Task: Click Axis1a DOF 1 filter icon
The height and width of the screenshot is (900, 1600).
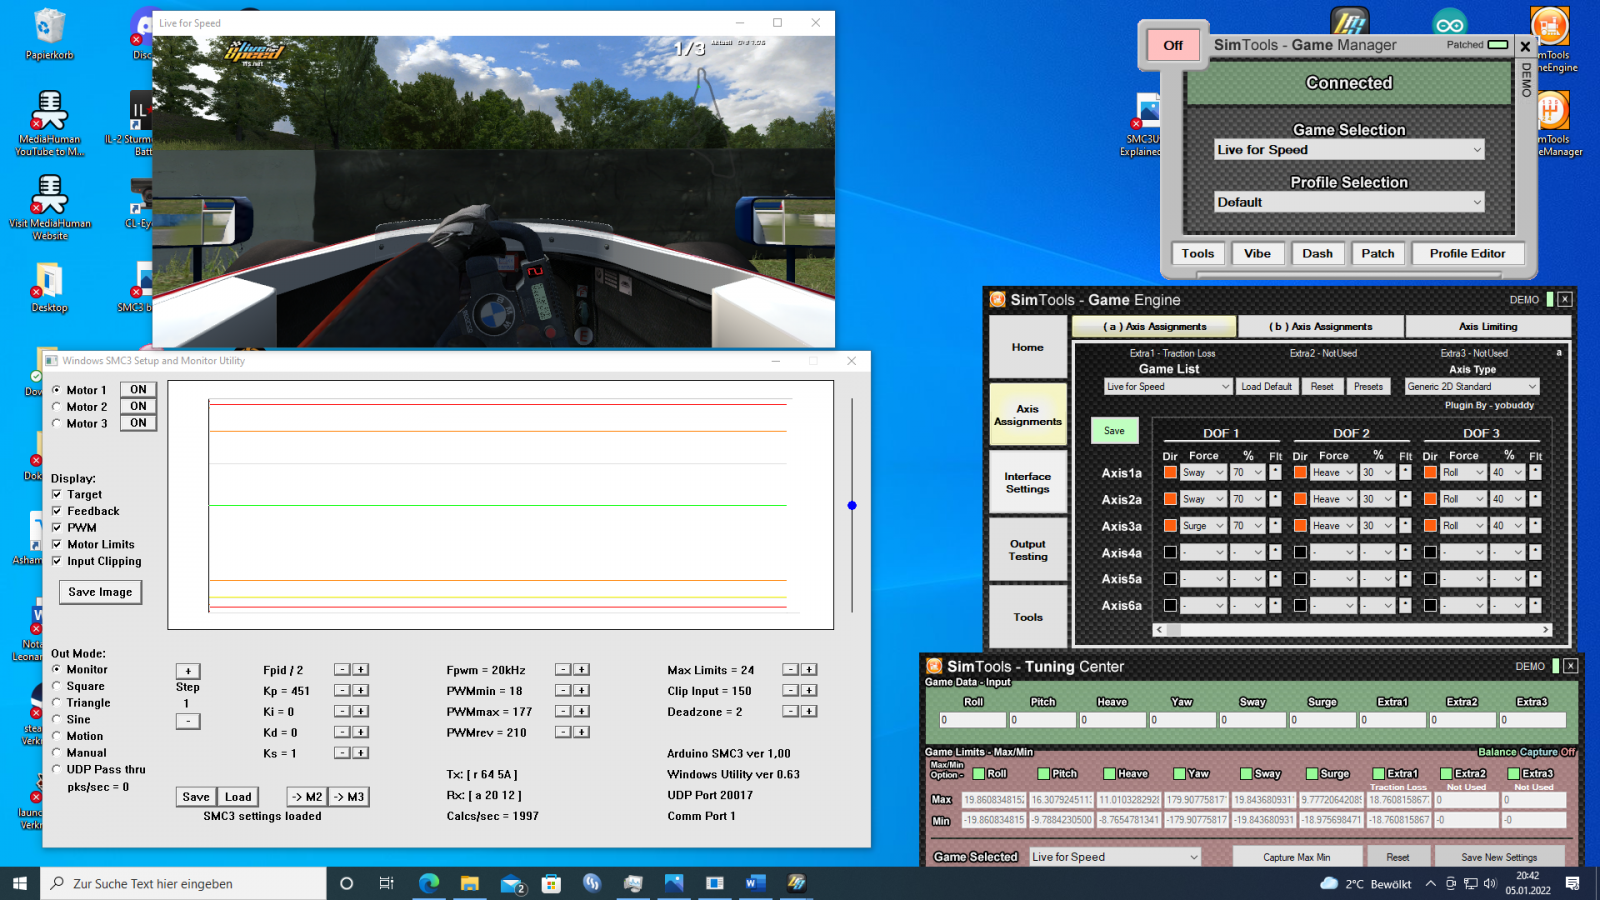Action: coord(1275,472)
